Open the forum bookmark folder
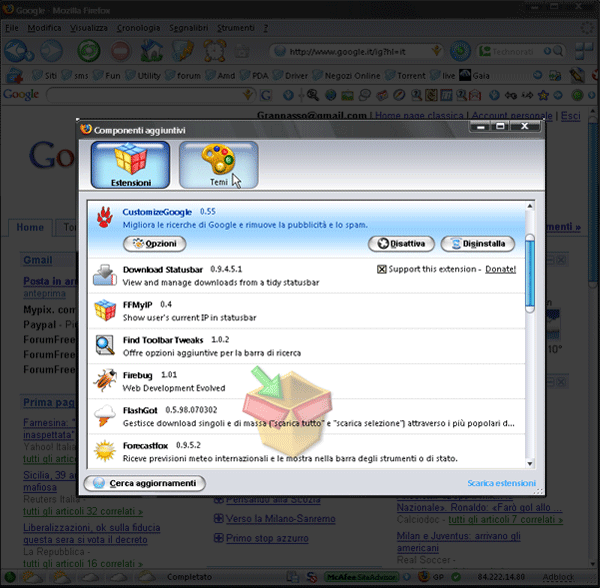600x588 pixels. click(183, 75)
